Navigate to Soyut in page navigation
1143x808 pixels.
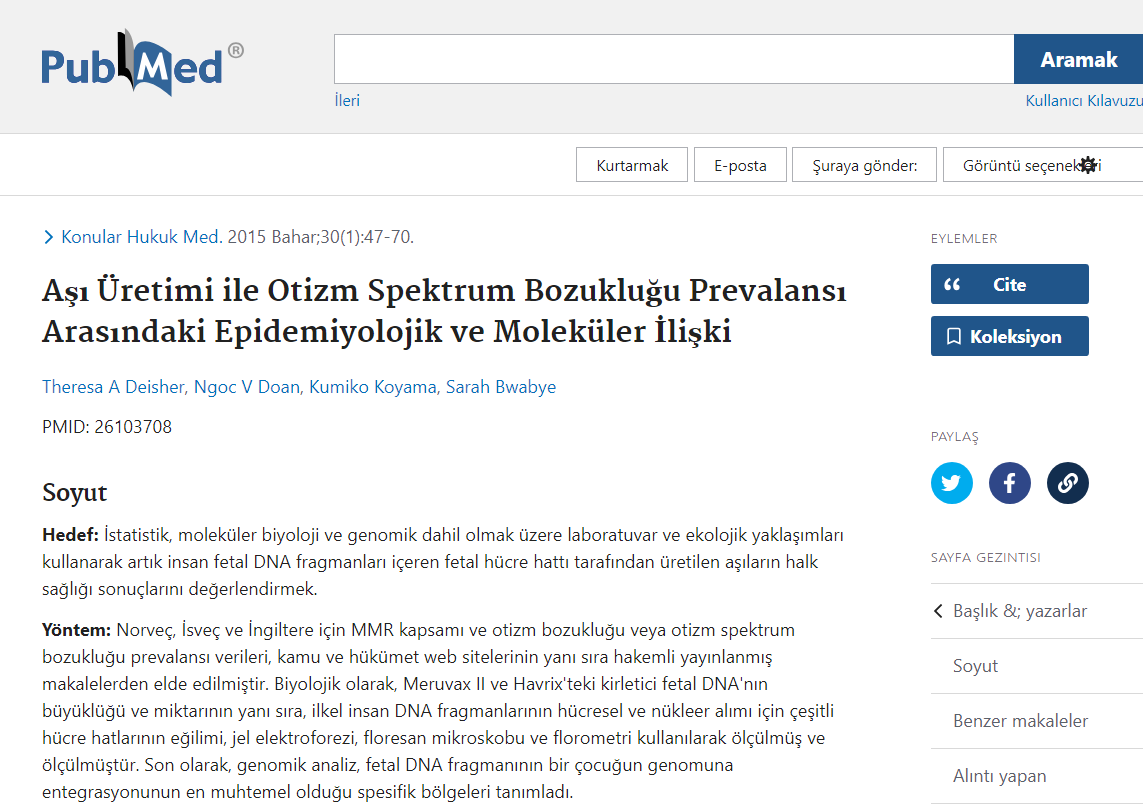975,666
